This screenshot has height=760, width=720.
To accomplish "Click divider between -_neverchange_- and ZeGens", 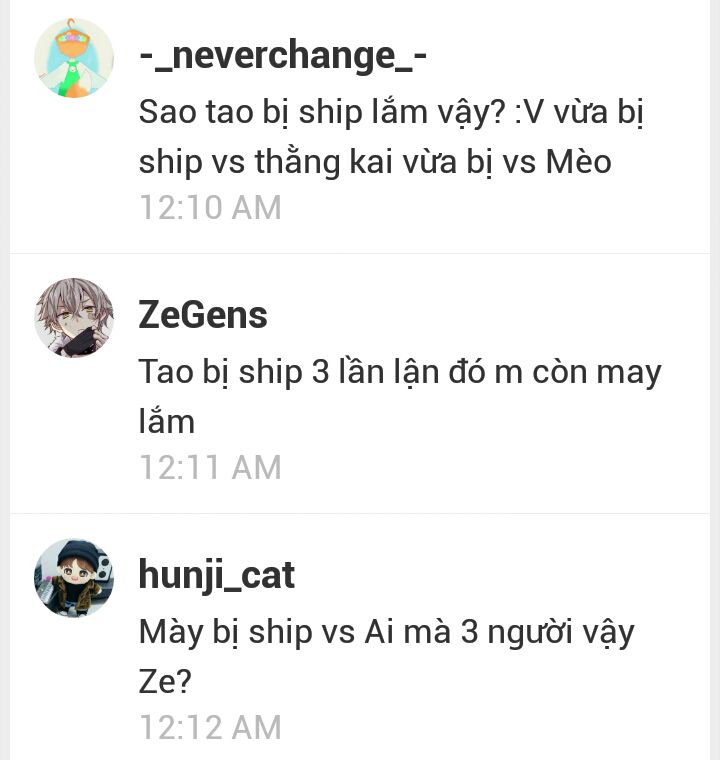I will coord(360,253).
